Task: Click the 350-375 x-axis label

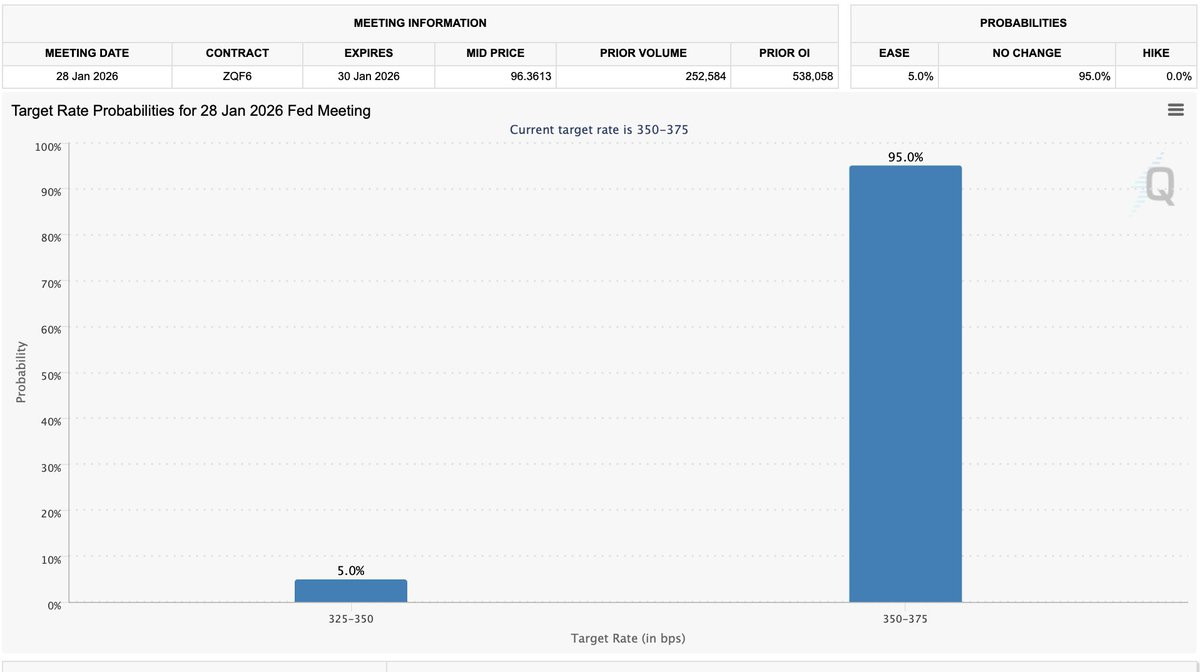Action: (905, 620)
